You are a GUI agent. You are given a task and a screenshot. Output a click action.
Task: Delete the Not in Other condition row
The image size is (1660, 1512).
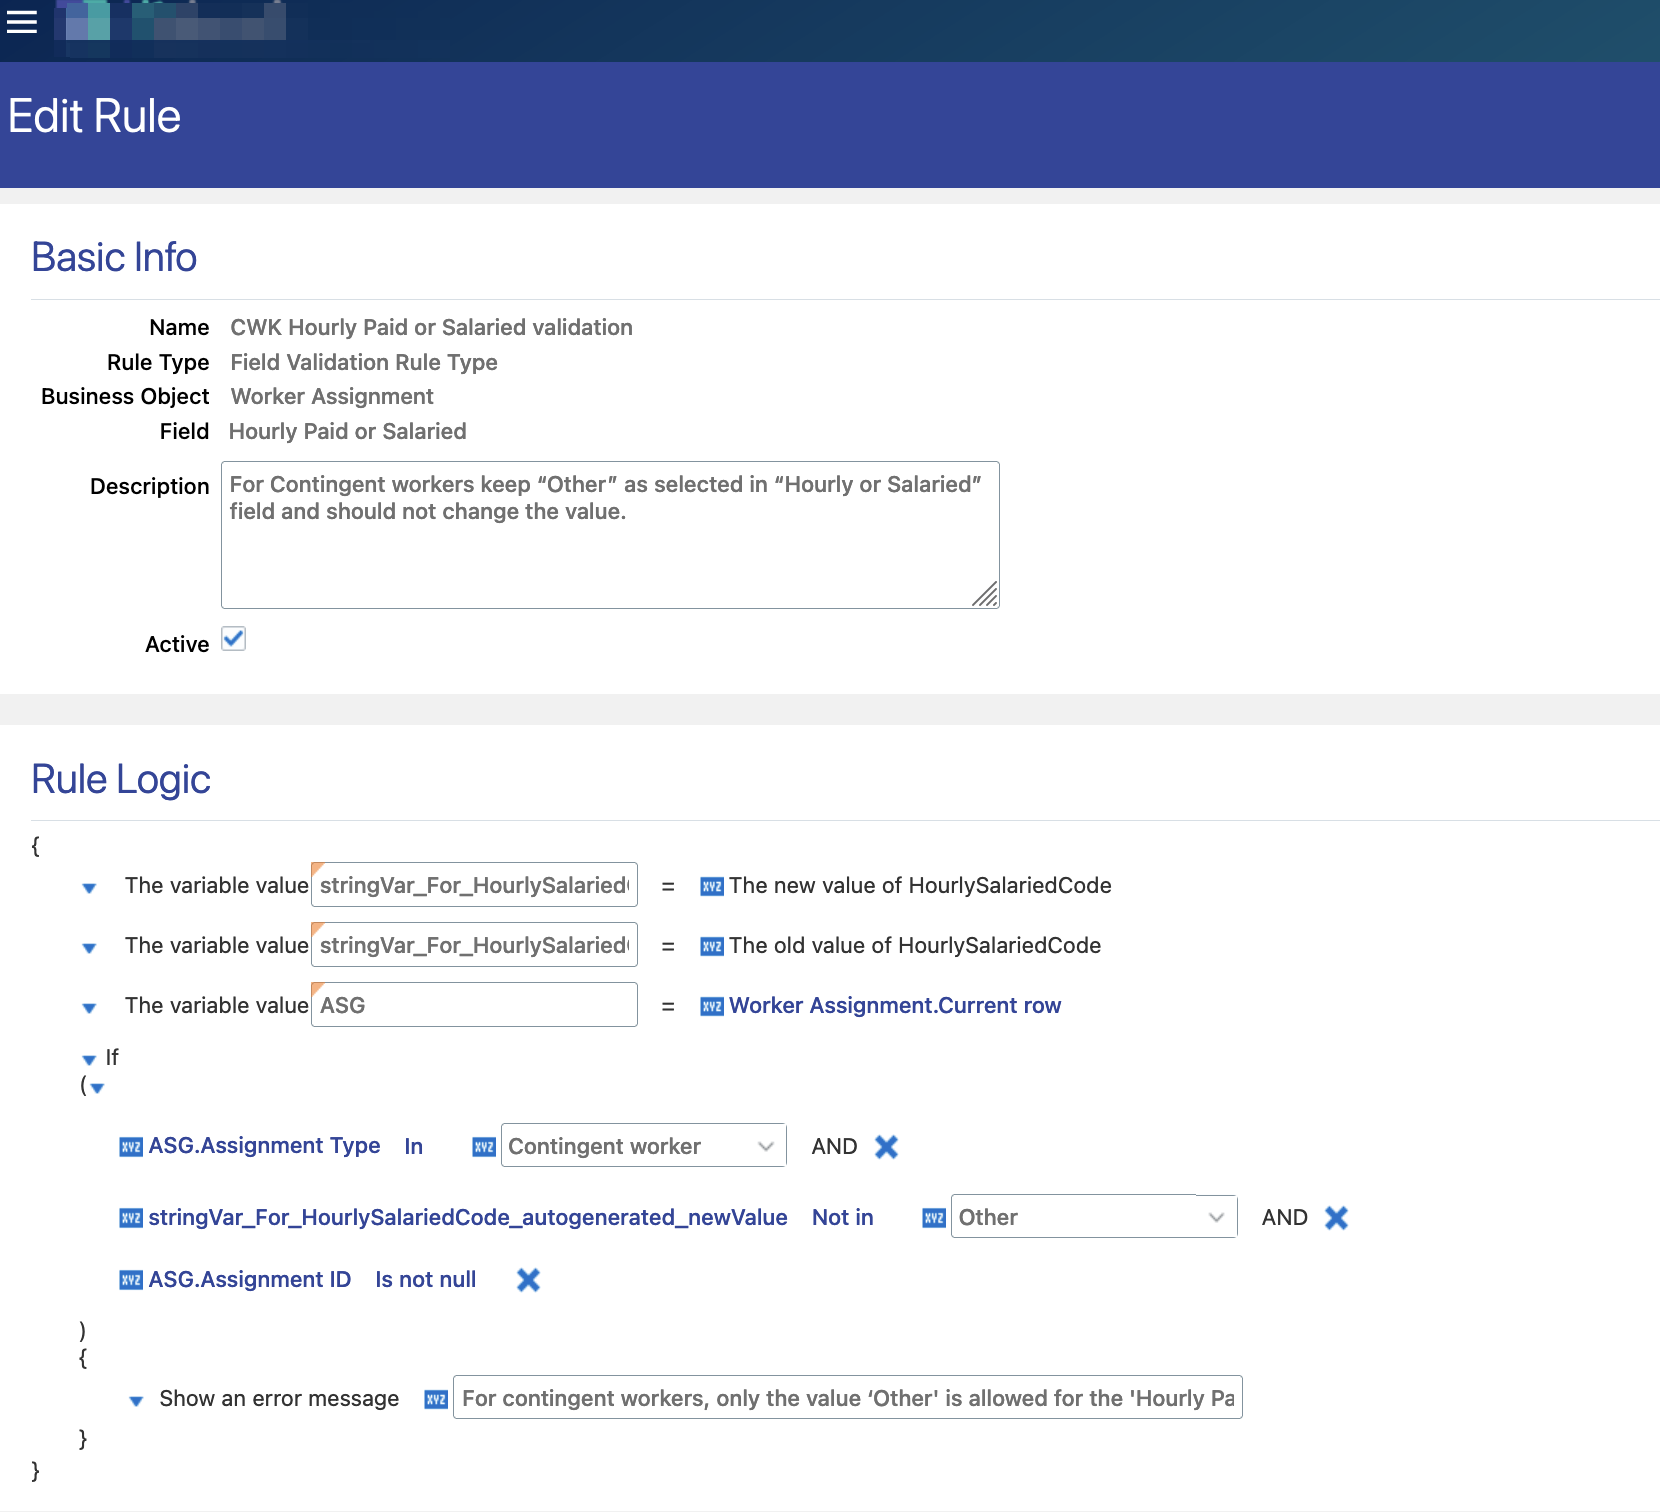1336,1218
